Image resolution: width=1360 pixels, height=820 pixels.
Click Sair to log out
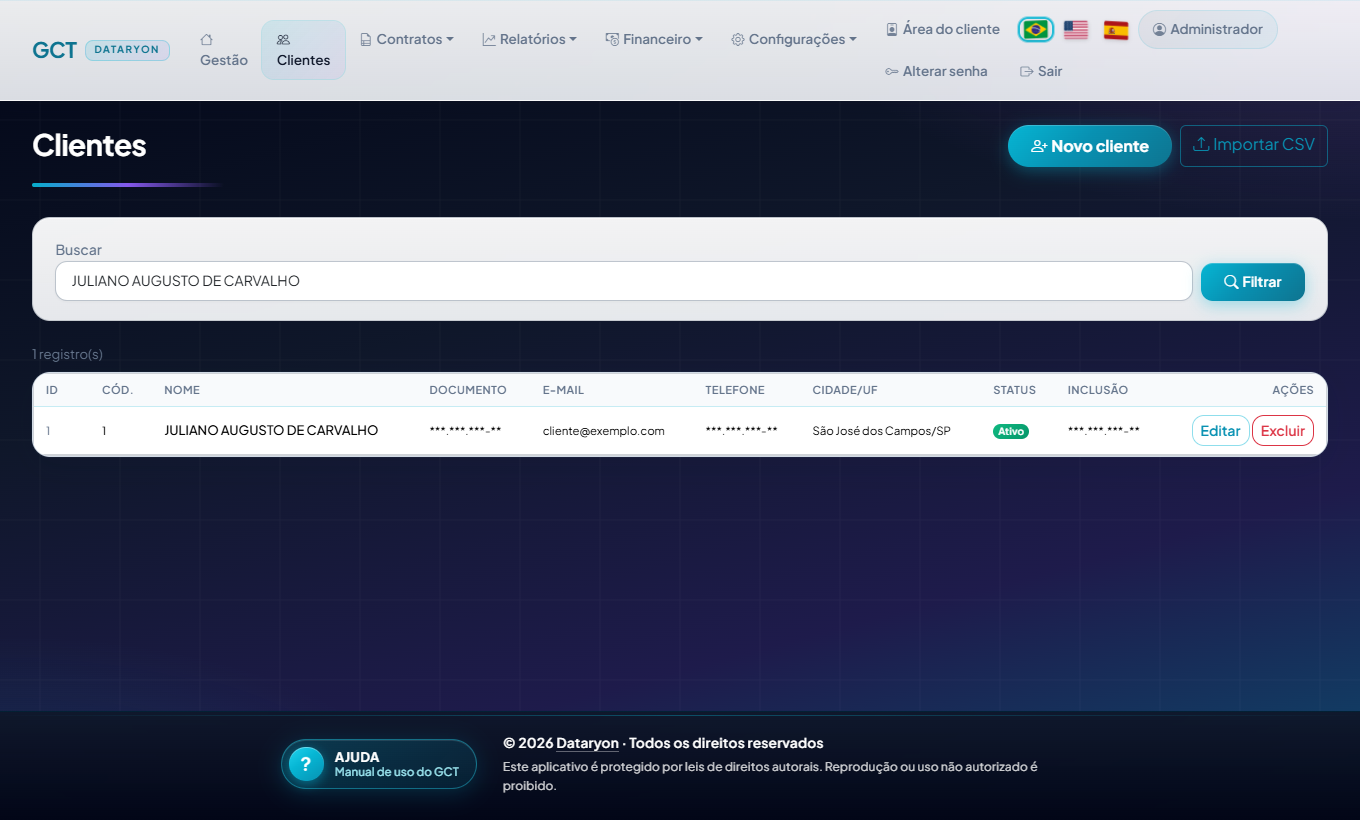pos(1041,71)
